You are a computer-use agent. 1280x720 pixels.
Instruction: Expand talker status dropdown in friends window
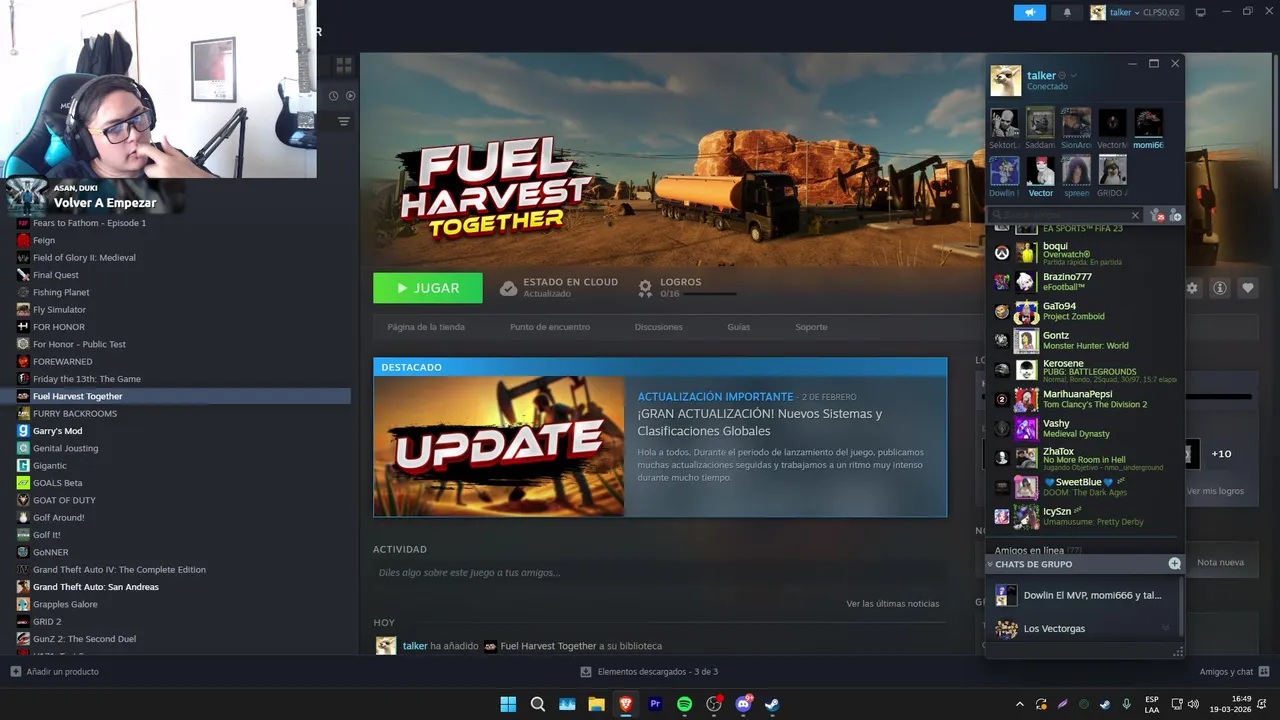1074,76
